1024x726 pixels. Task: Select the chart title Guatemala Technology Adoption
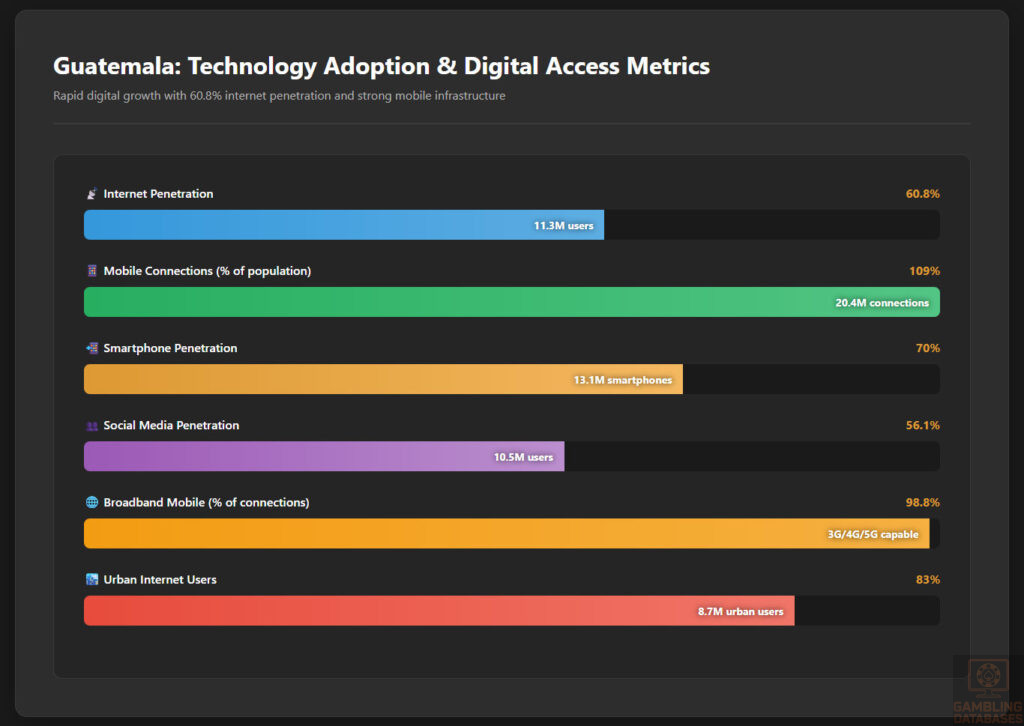(381, 66)
